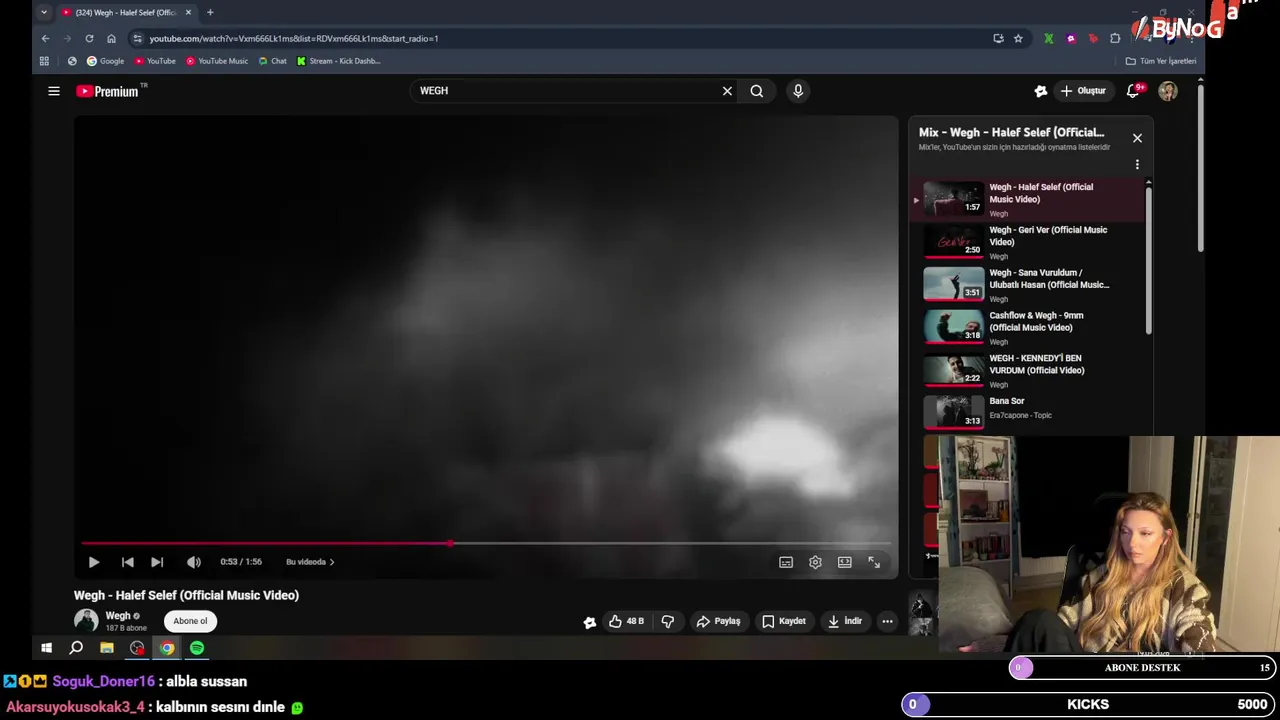1280x720 pixels.
Task: Open Spotify from the taskbar
Action: [197, 648]
